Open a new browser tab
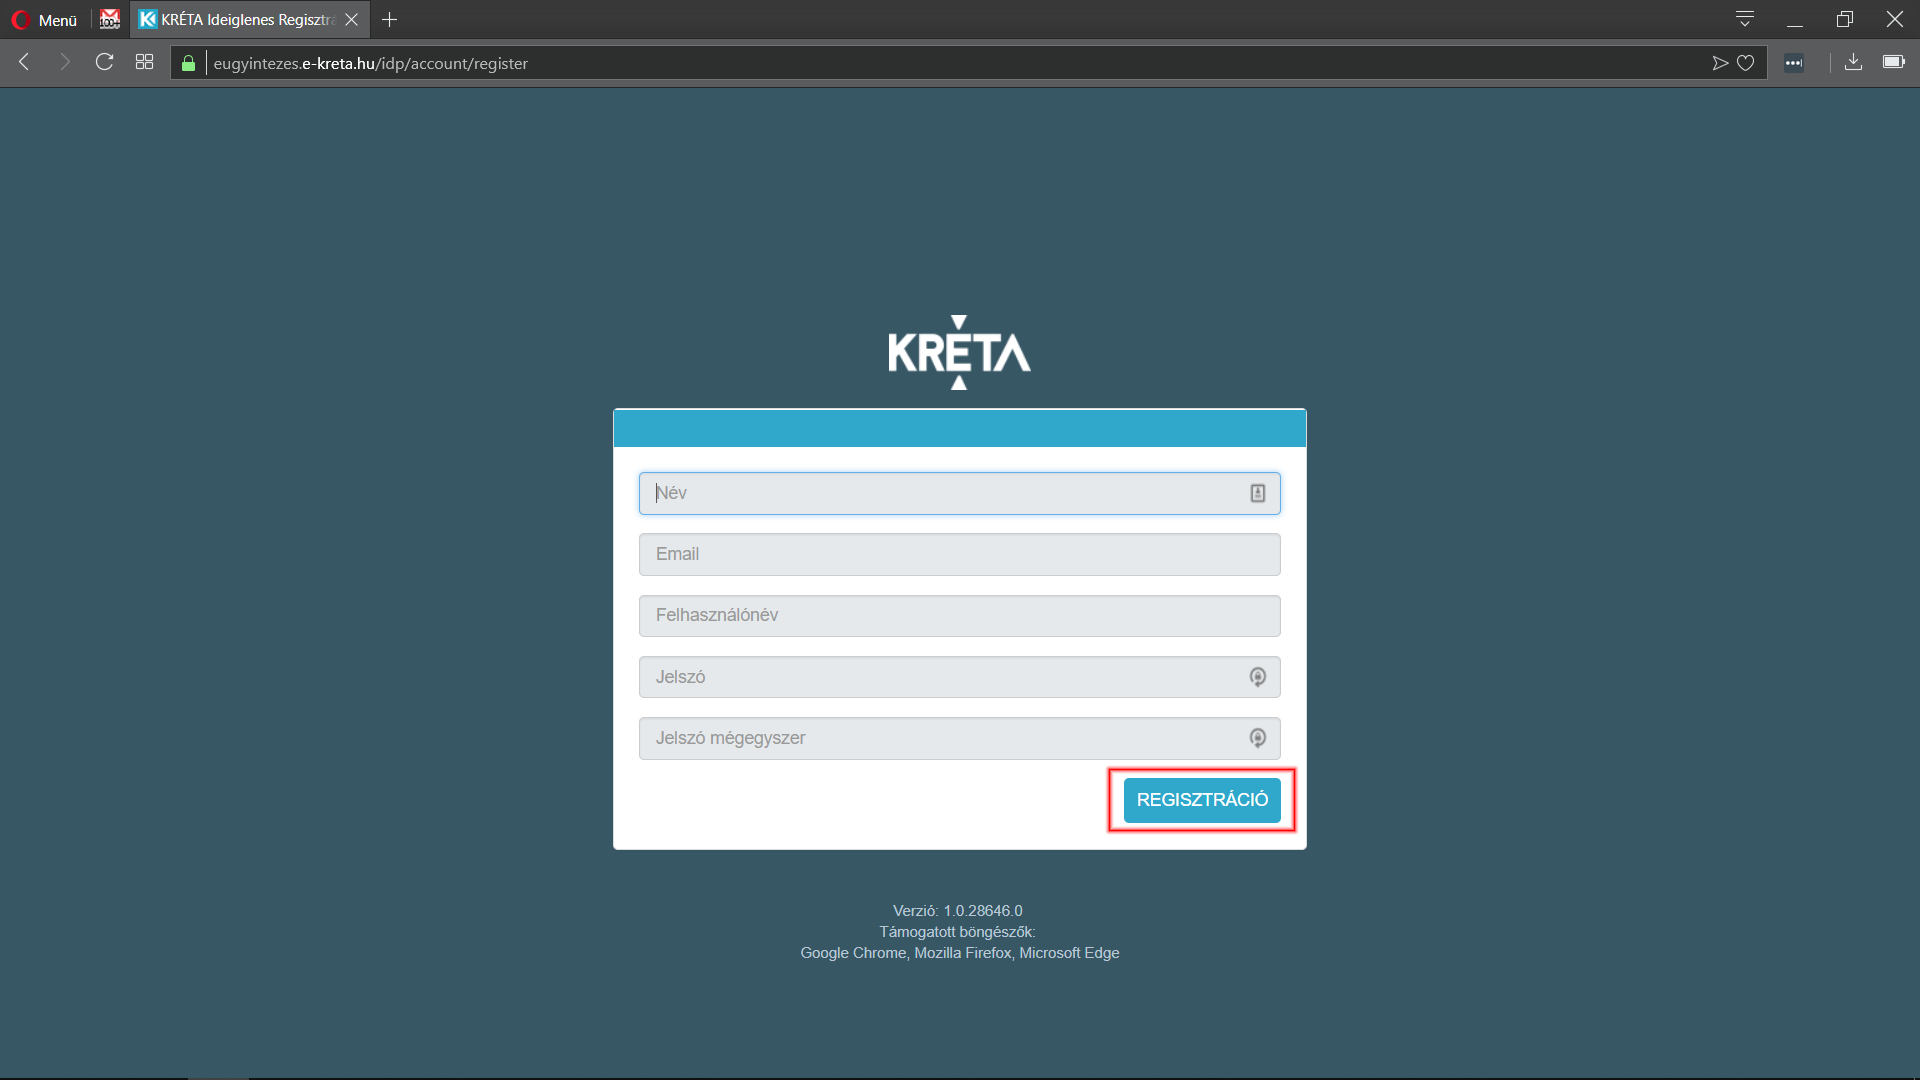 coord(390,20)
